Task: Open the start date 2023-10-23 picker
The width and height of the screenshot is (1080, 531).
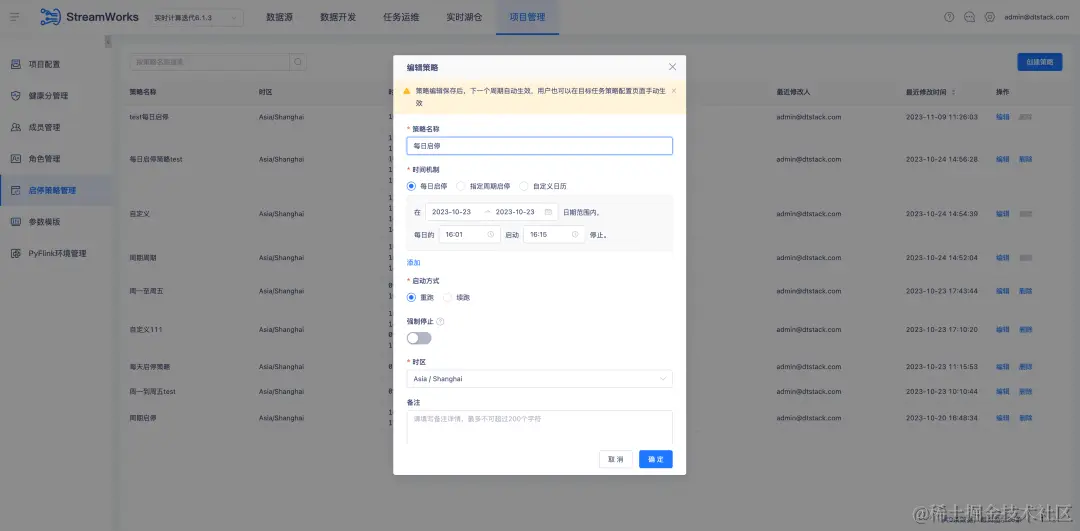Action: pyautogui.click(x=451, y=212)
